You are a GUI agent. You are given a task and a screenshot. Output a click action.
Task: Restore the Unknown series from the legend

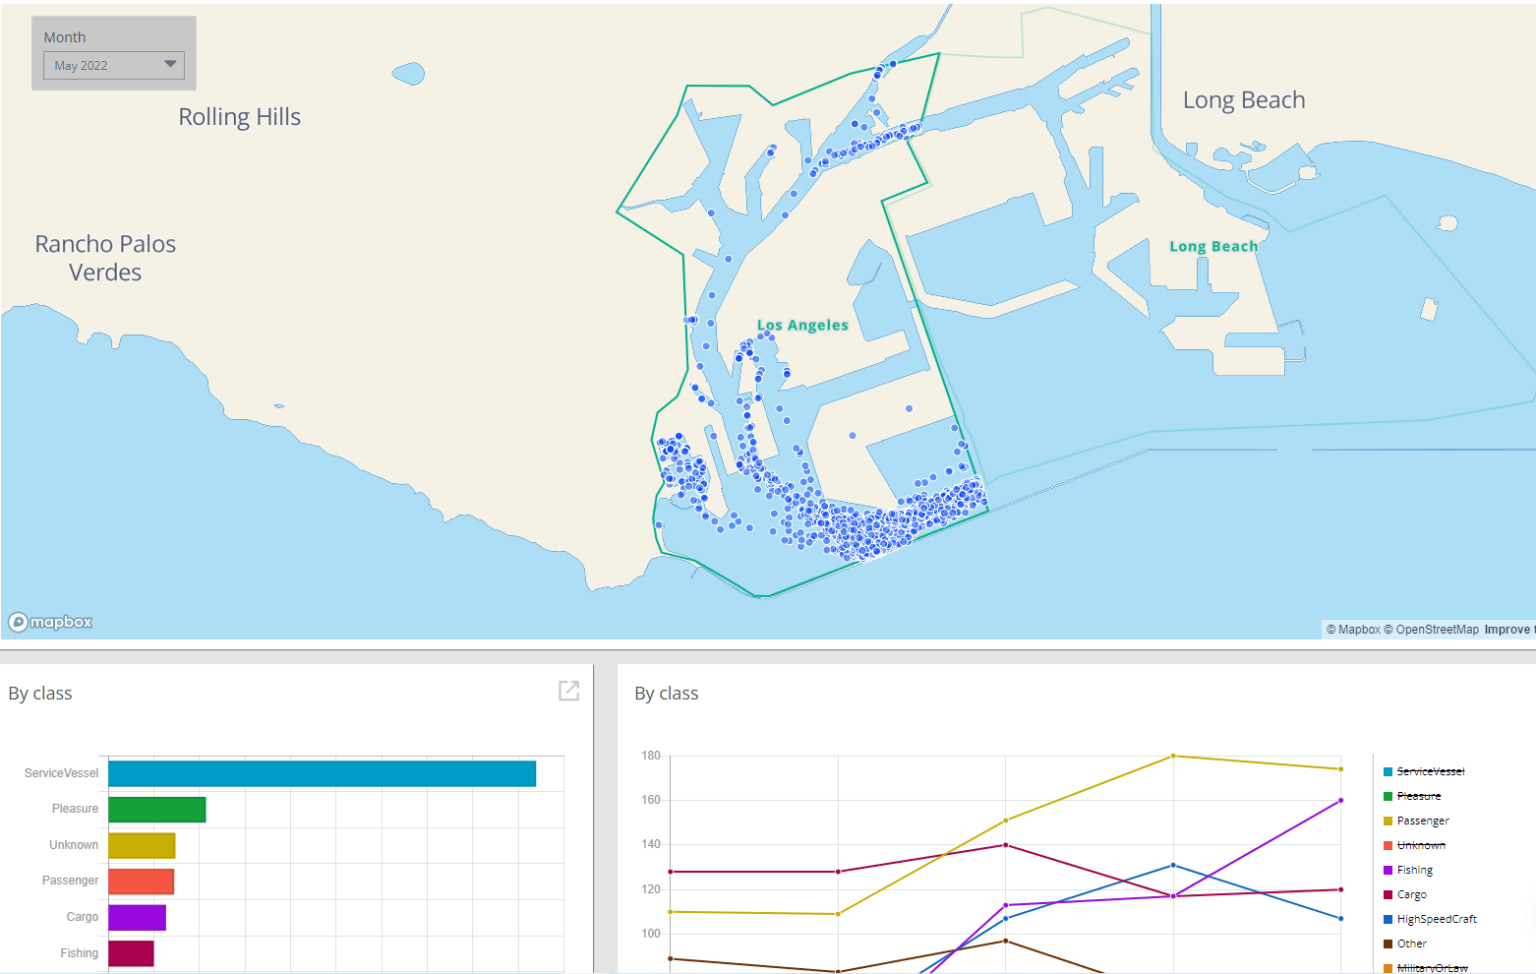coord(1387,845)
